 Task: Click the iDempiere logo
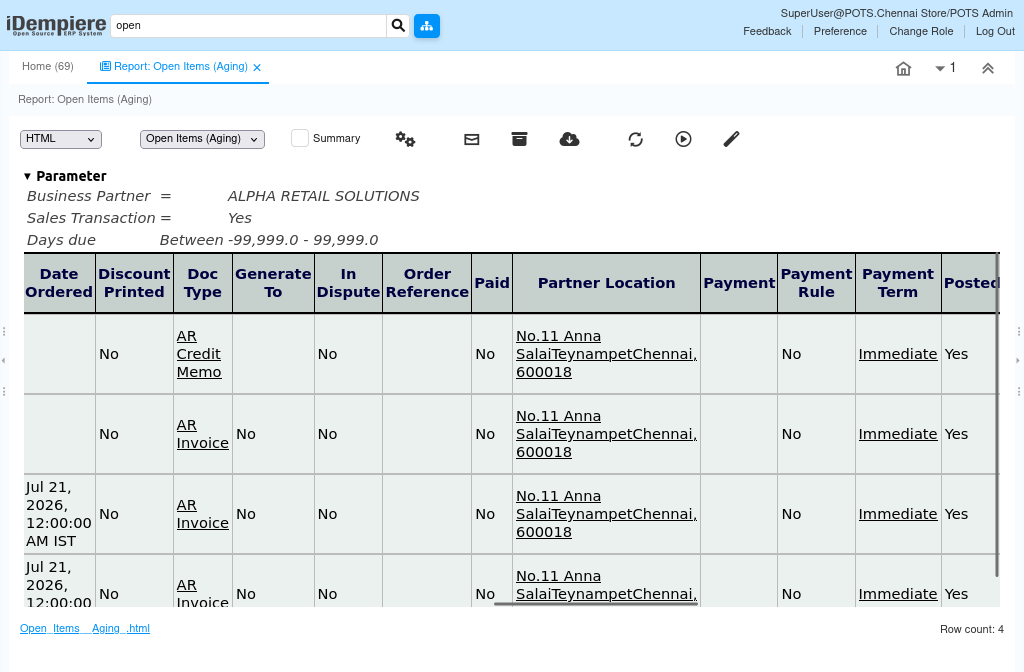tap(56, 26)
